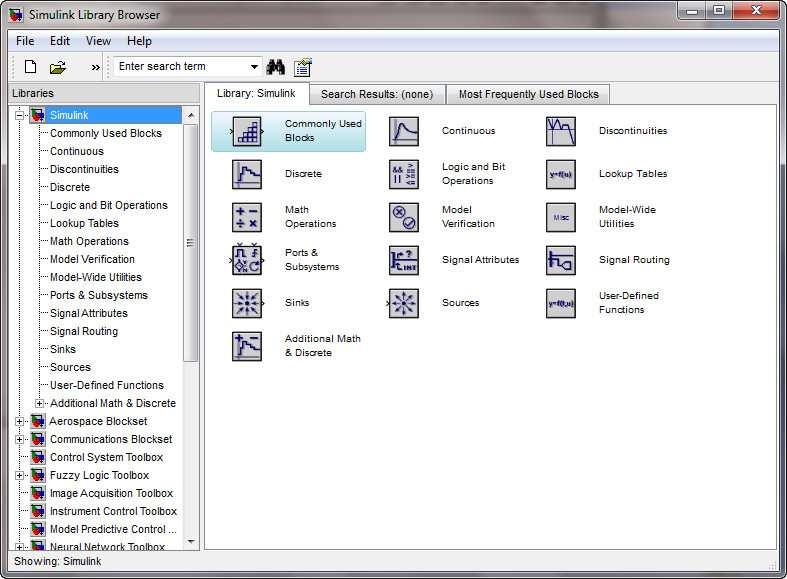Open Additional Math & Discrete block icon
This screenshot has height=579, width=787.
pos(246,346)
